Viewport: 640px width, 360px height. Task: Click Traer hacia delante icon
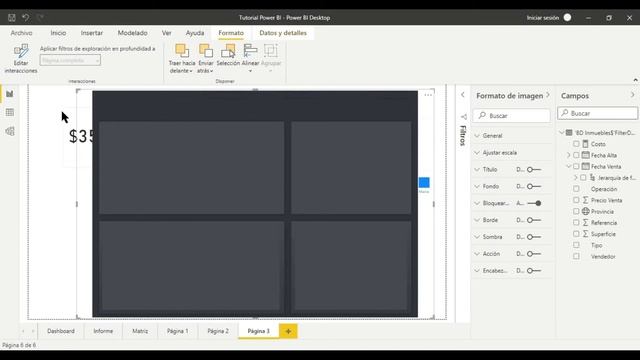point(182,51)
